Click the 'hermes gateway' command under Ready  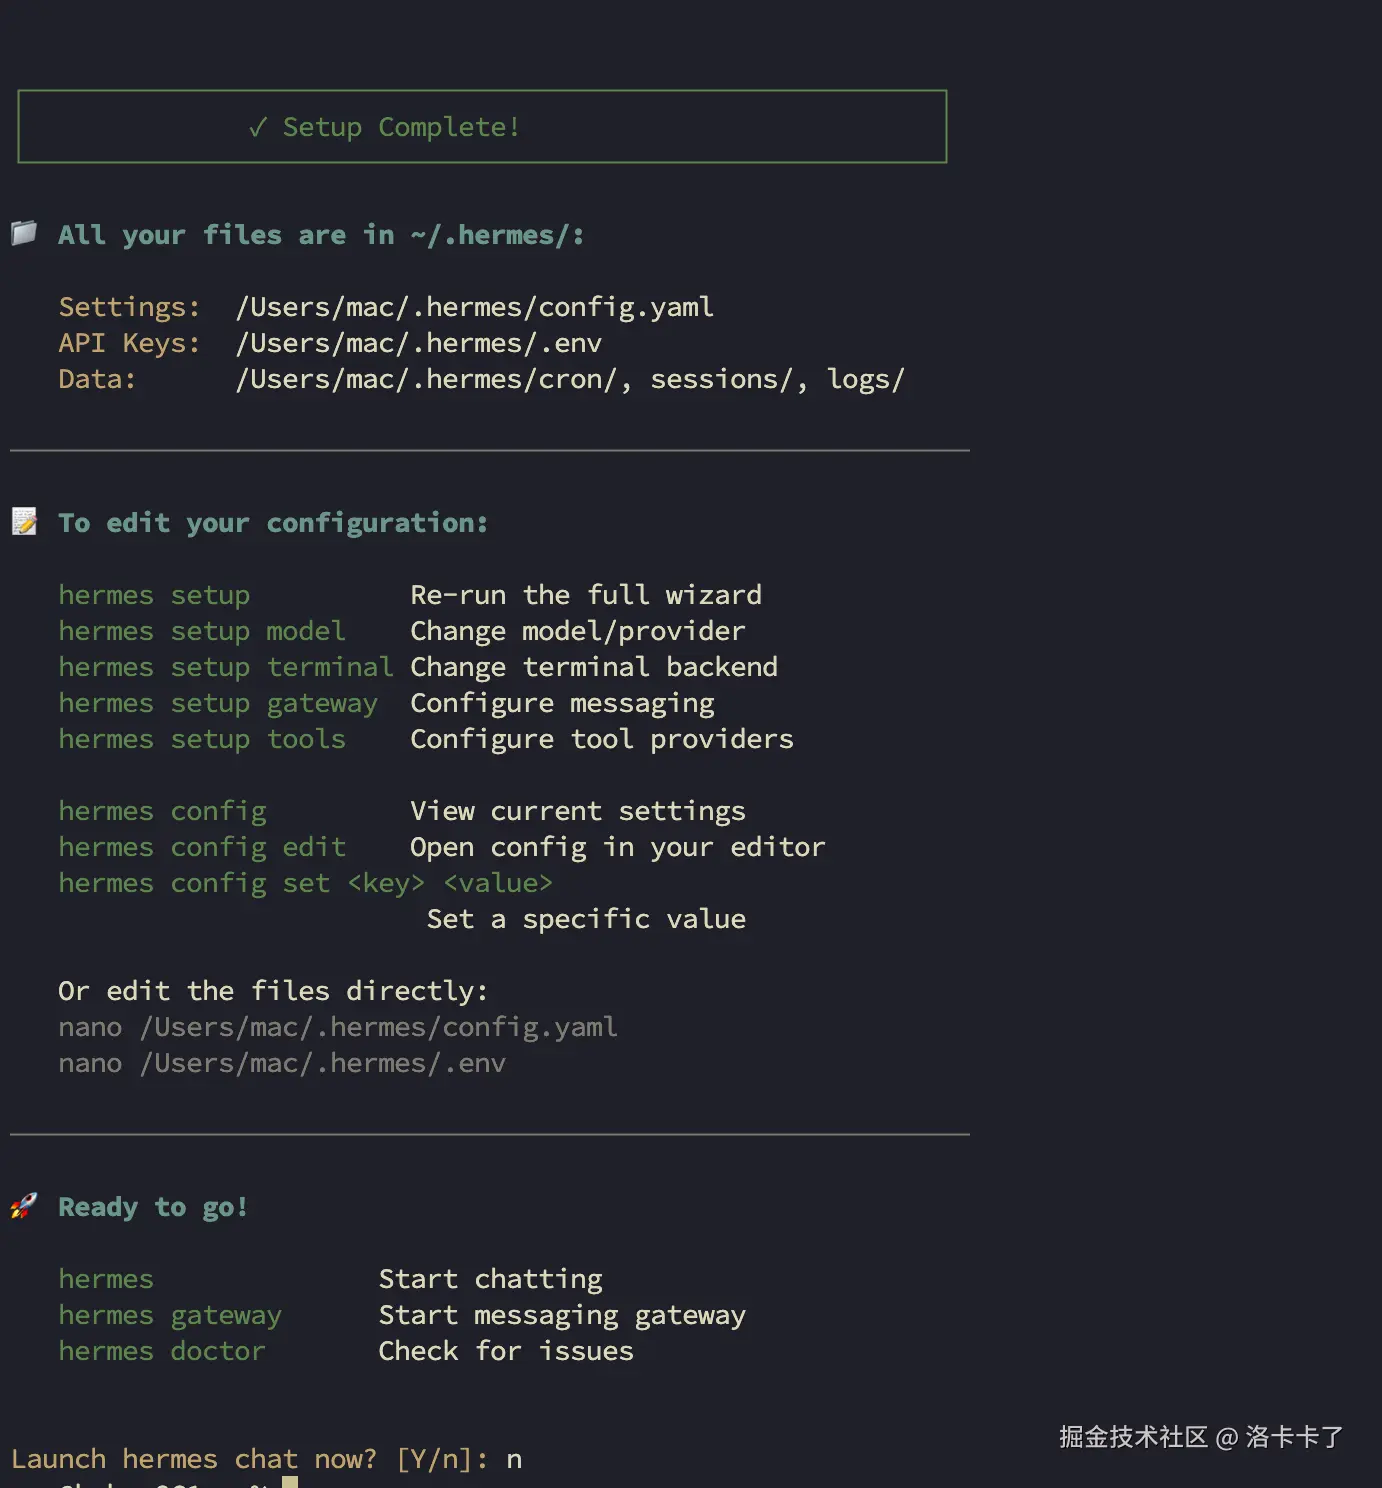tap(170, 1316)
